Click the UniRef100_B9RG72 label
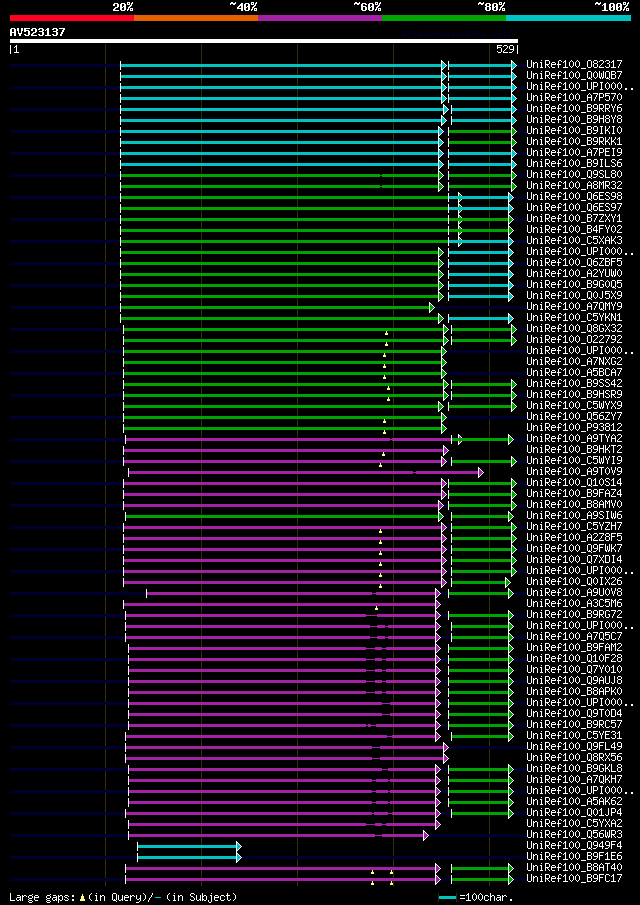The width and height of the screenshot is (640, 905). [x=574, y=614]
